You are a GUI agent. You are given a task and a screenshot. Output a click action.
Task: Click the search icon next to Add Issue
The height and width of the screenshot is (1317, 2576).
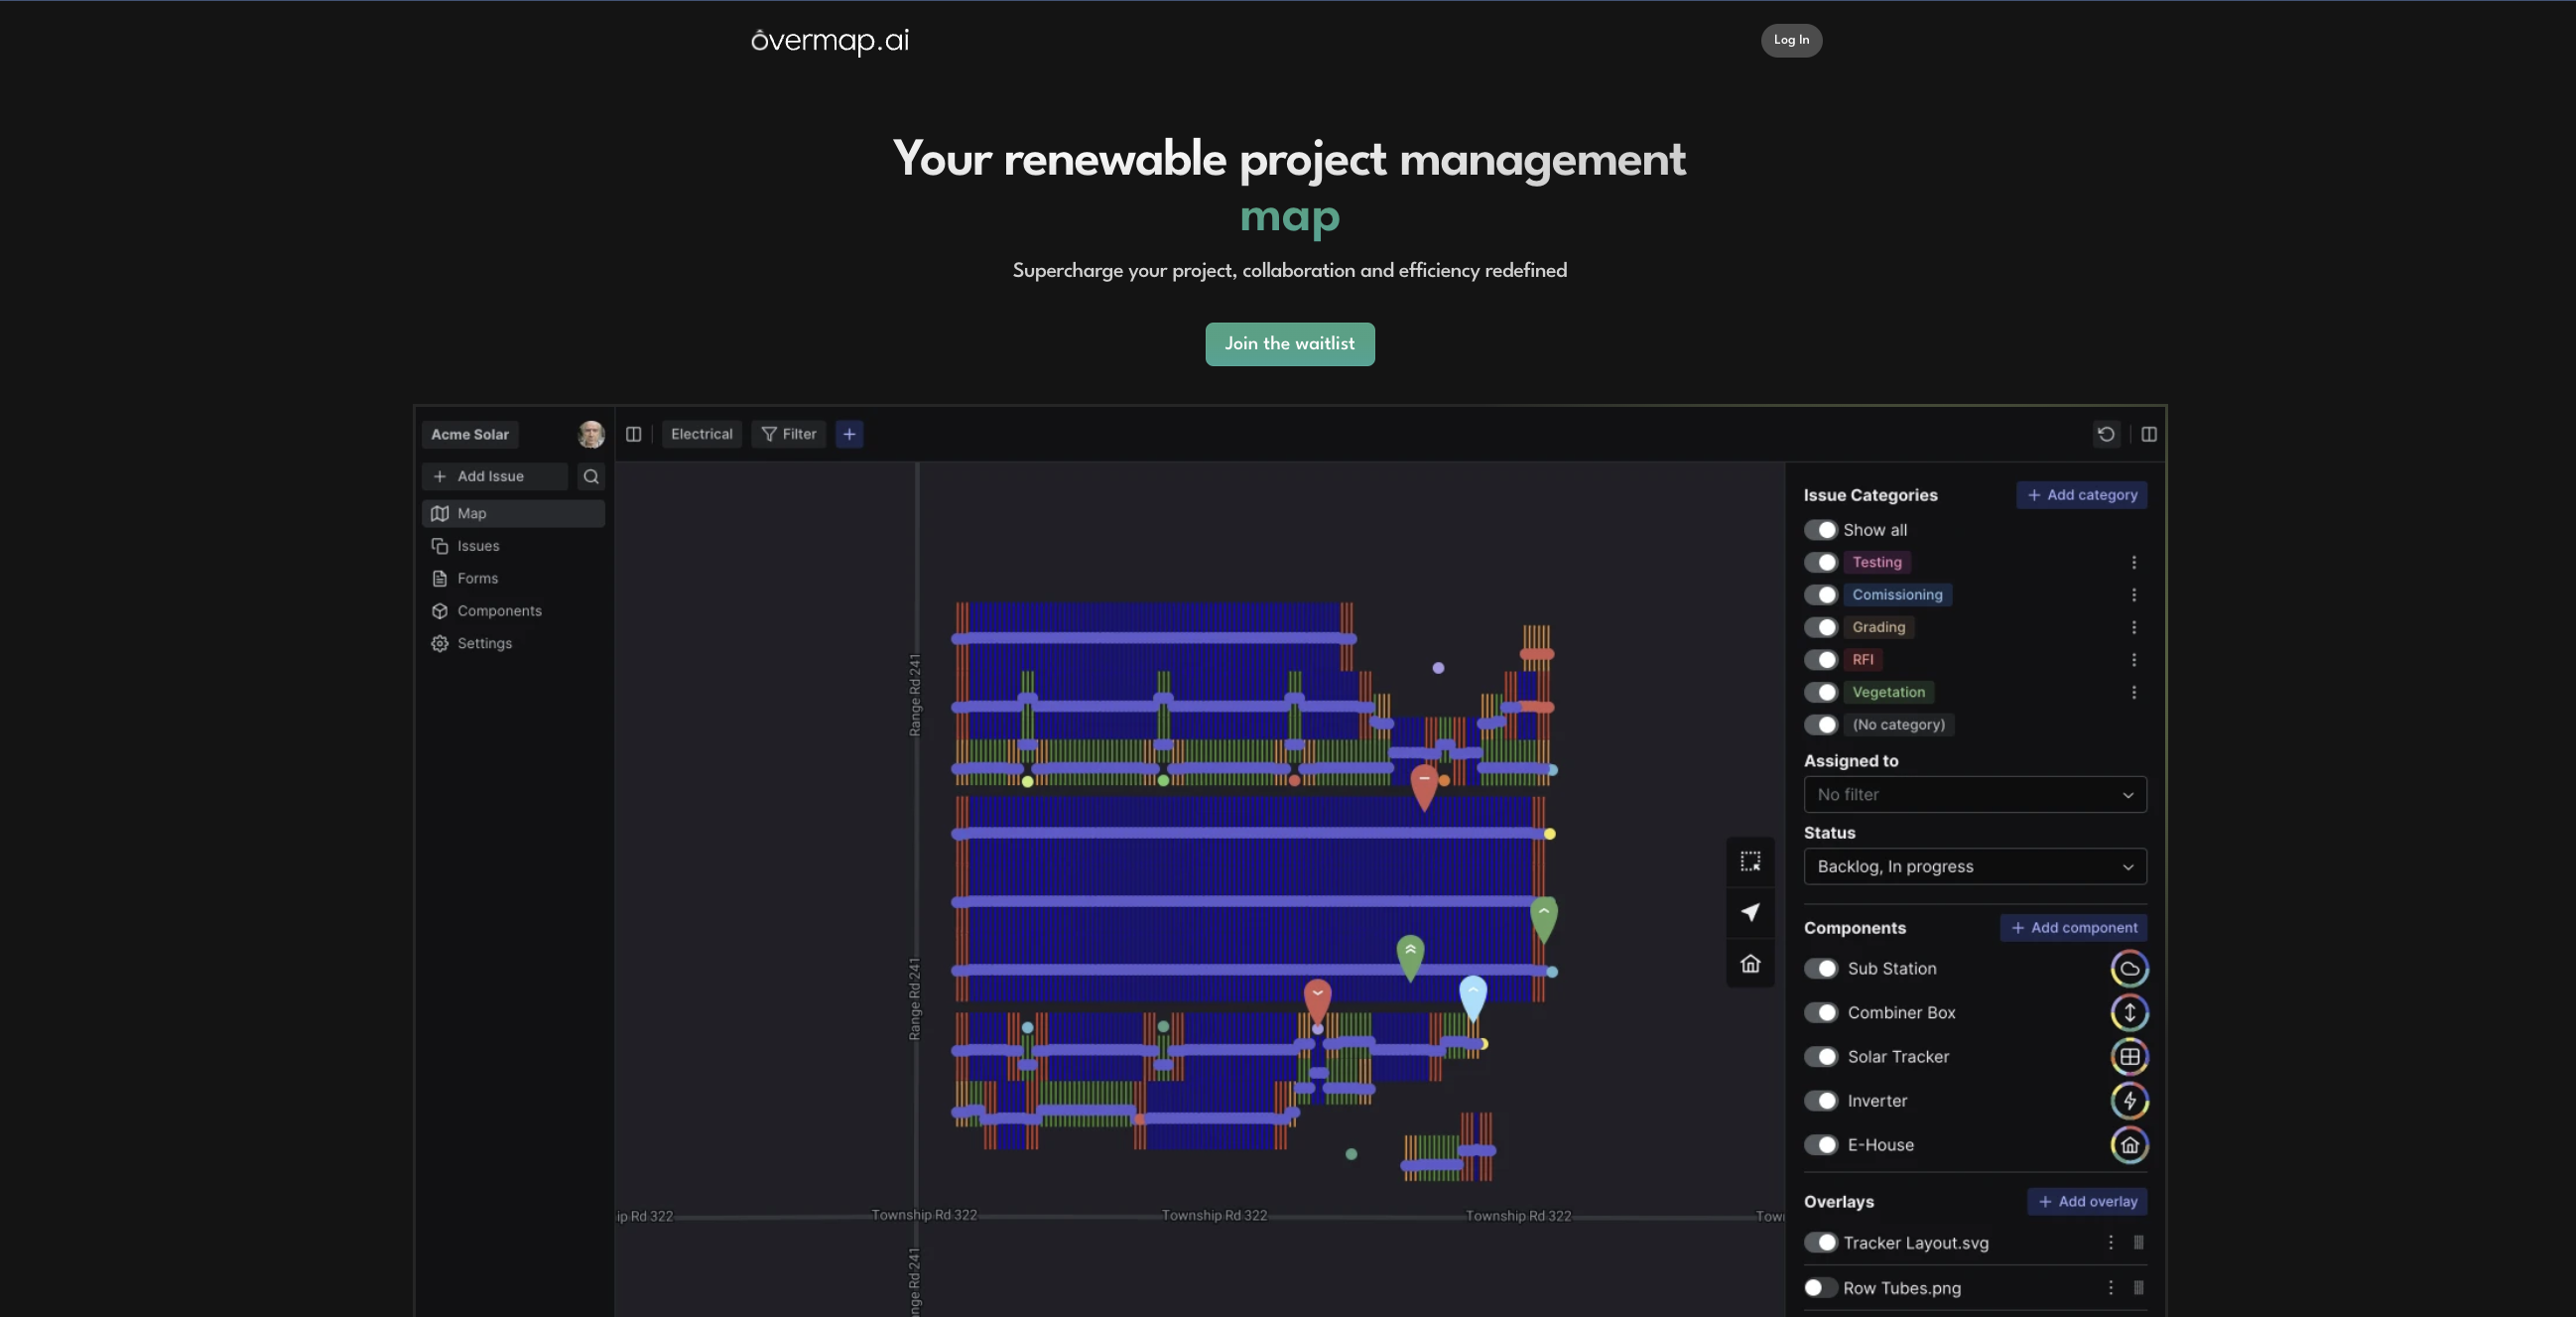coord(590,477)
